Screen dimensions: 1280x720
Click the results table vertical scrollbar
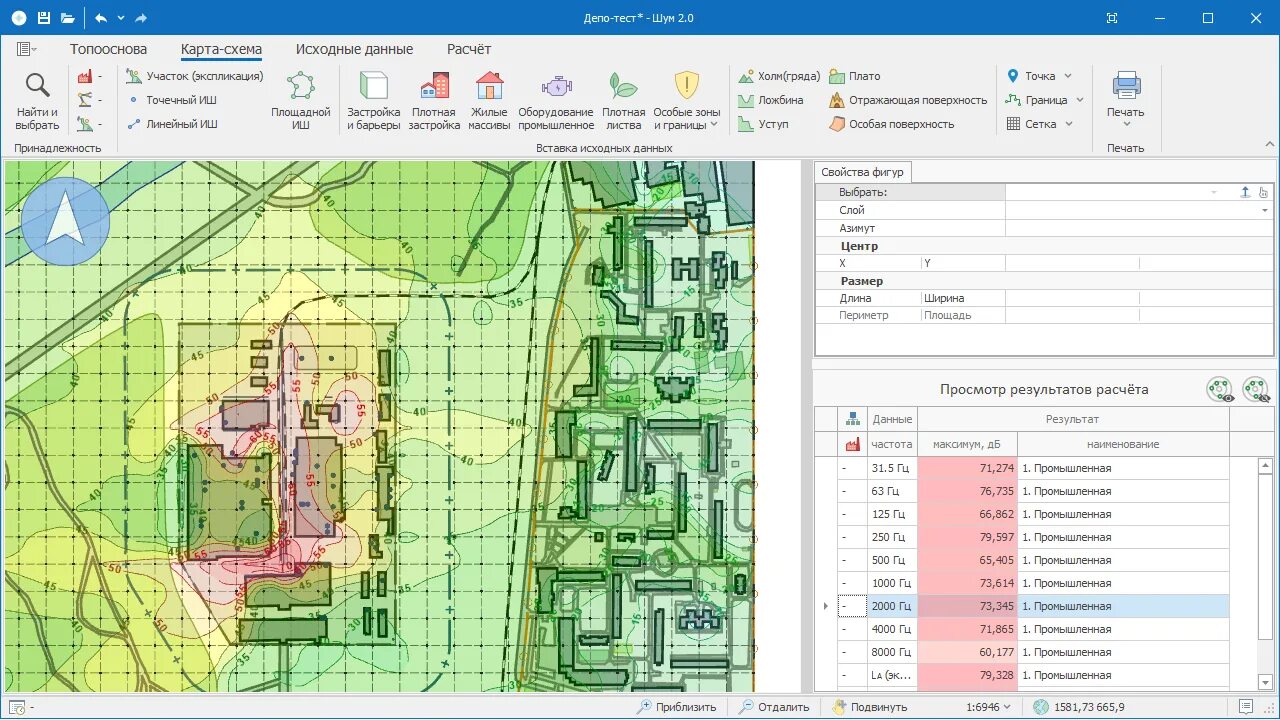point(1264,574)
